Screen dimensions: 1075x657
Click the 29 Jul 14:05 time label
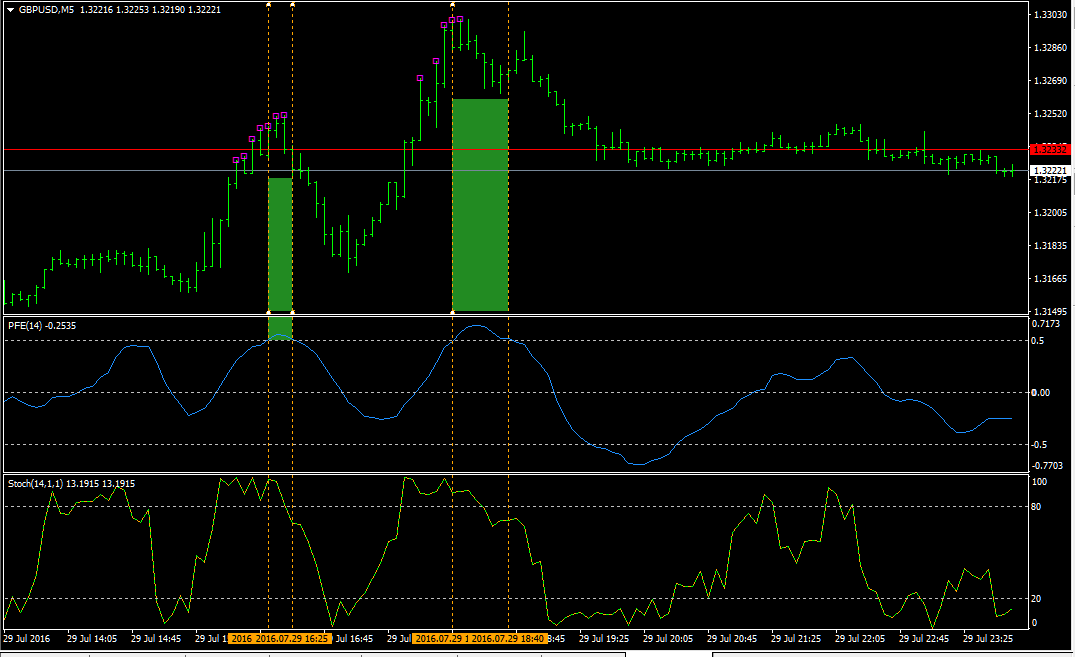pos(92,638)
